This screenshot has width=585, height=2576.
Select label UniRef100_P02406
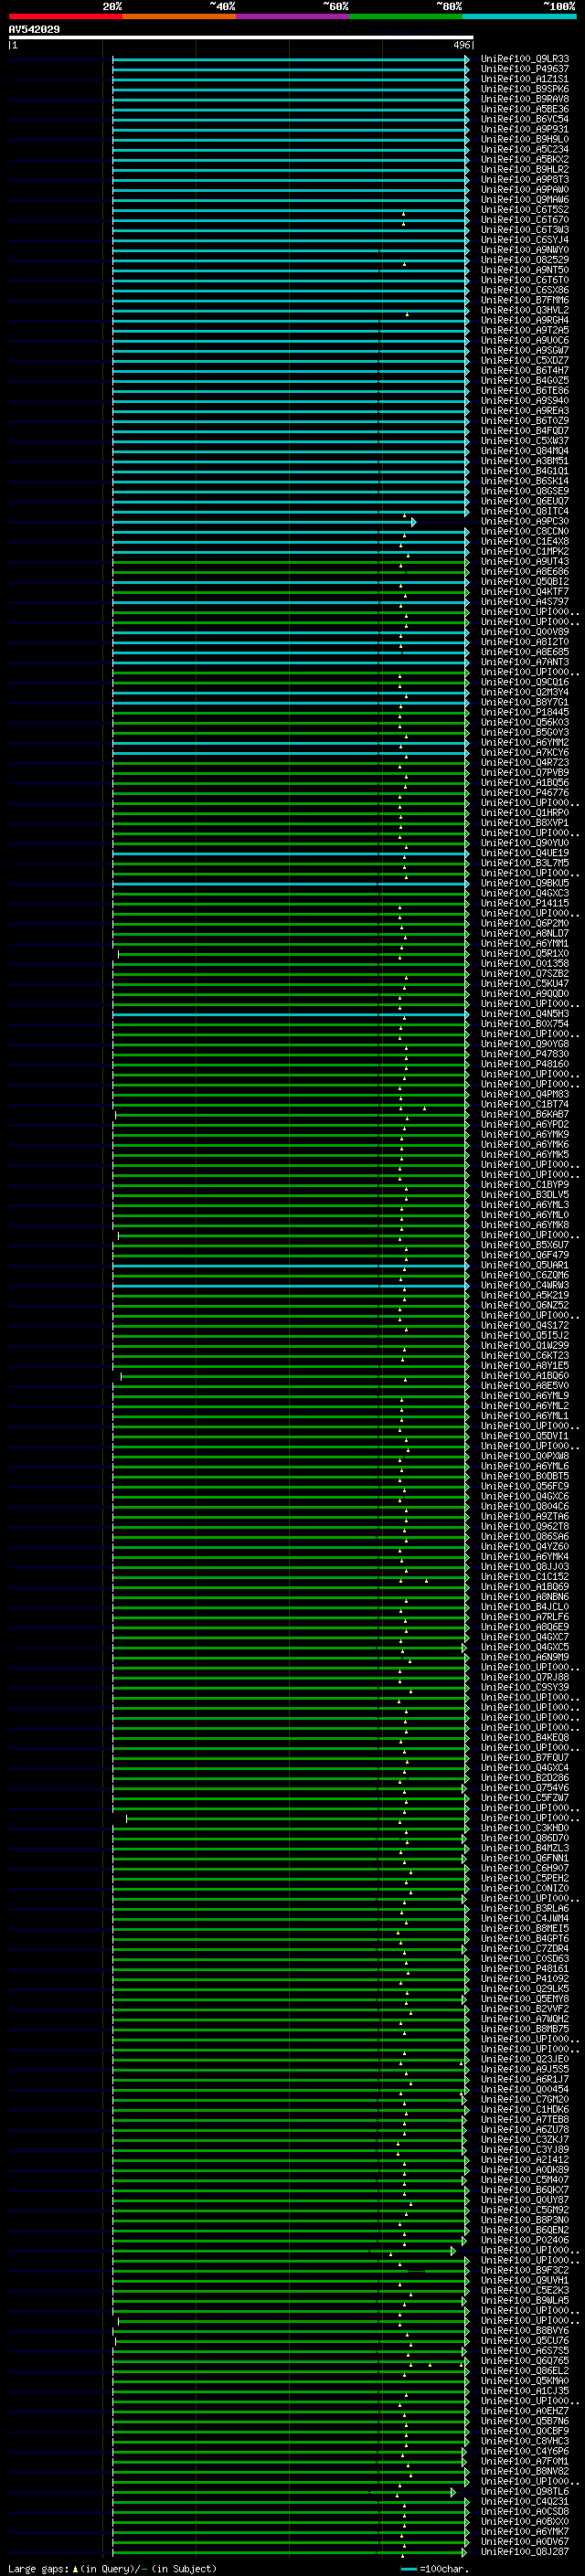tap(524, 2241)
